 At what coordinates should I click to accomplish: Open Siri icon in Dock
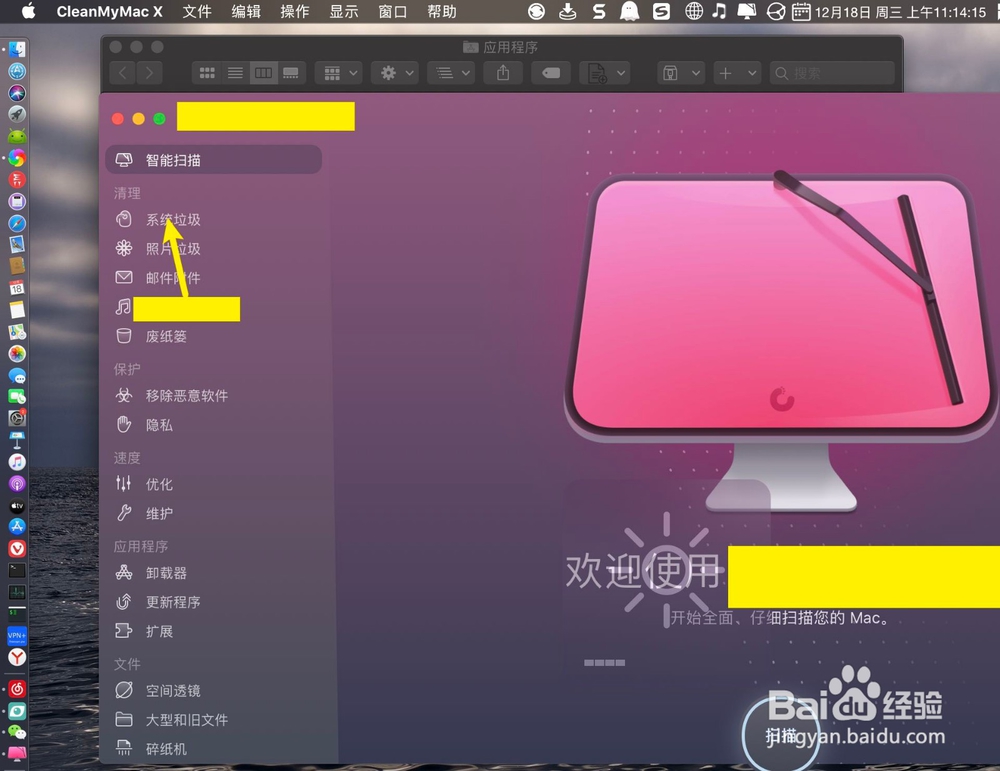pyautogui.click(x=17, y=92)
